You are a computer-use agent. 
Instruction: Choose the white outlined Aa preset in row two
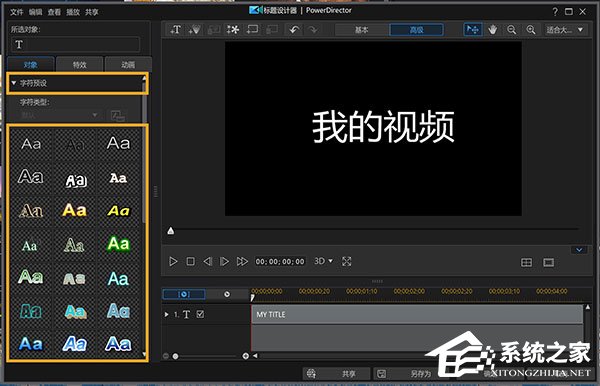coord(31,176)
